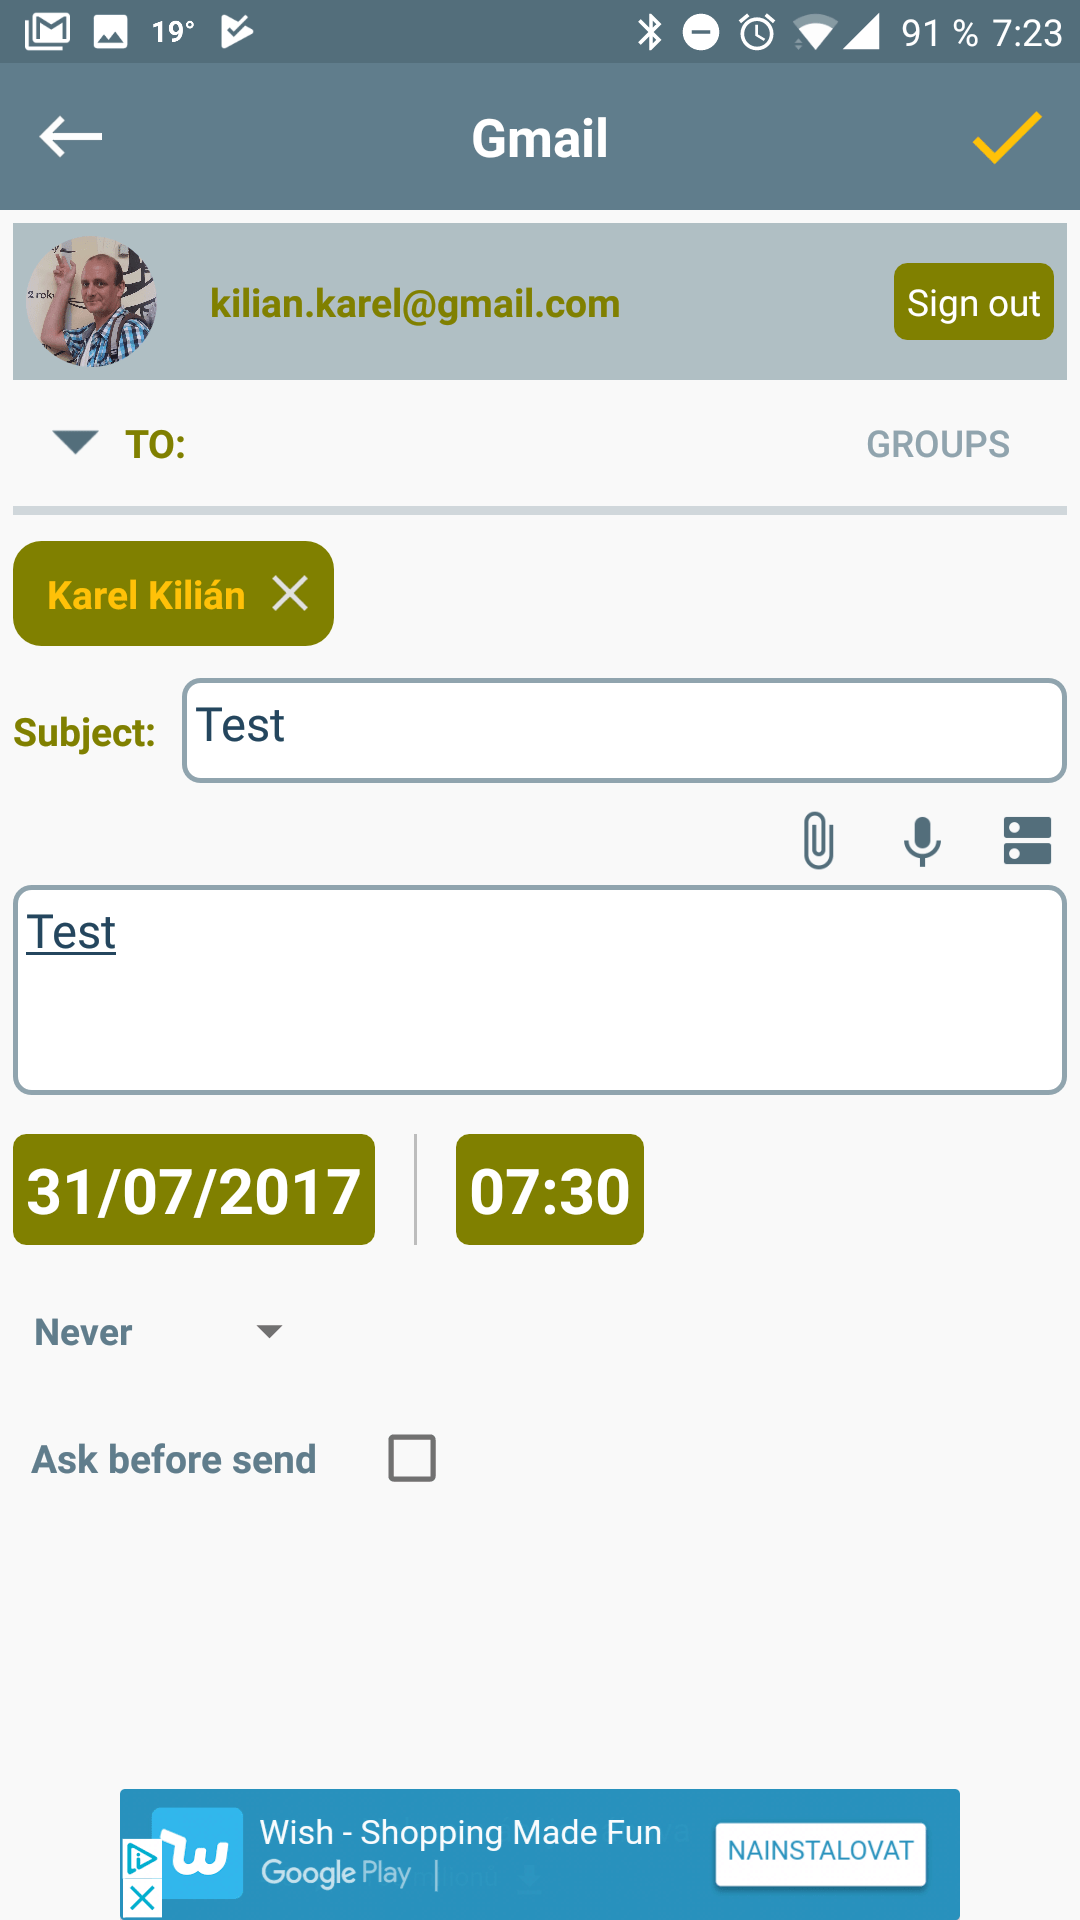Expand the TO recipients arrow
Screen dimensions: 1080x1920
75,441
